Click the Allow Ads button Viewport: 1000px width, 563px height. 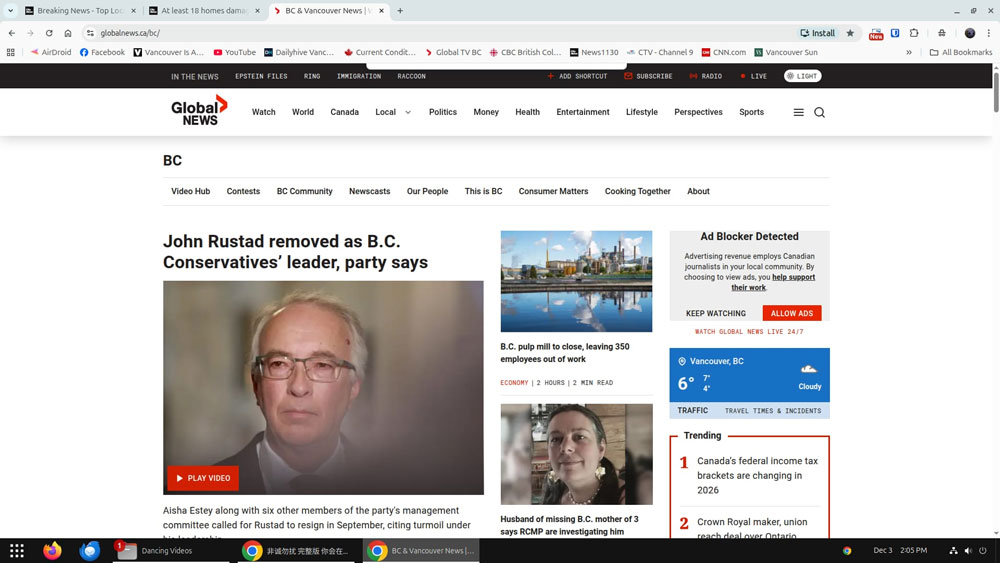(x=791, y=313)
